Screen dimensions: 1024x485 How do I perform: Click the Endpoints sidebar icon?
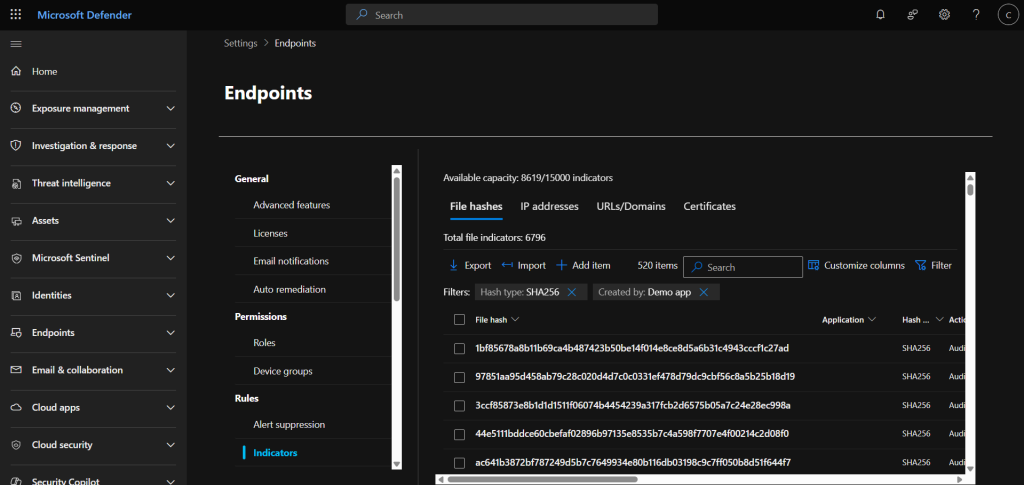(x=17, y=333)
